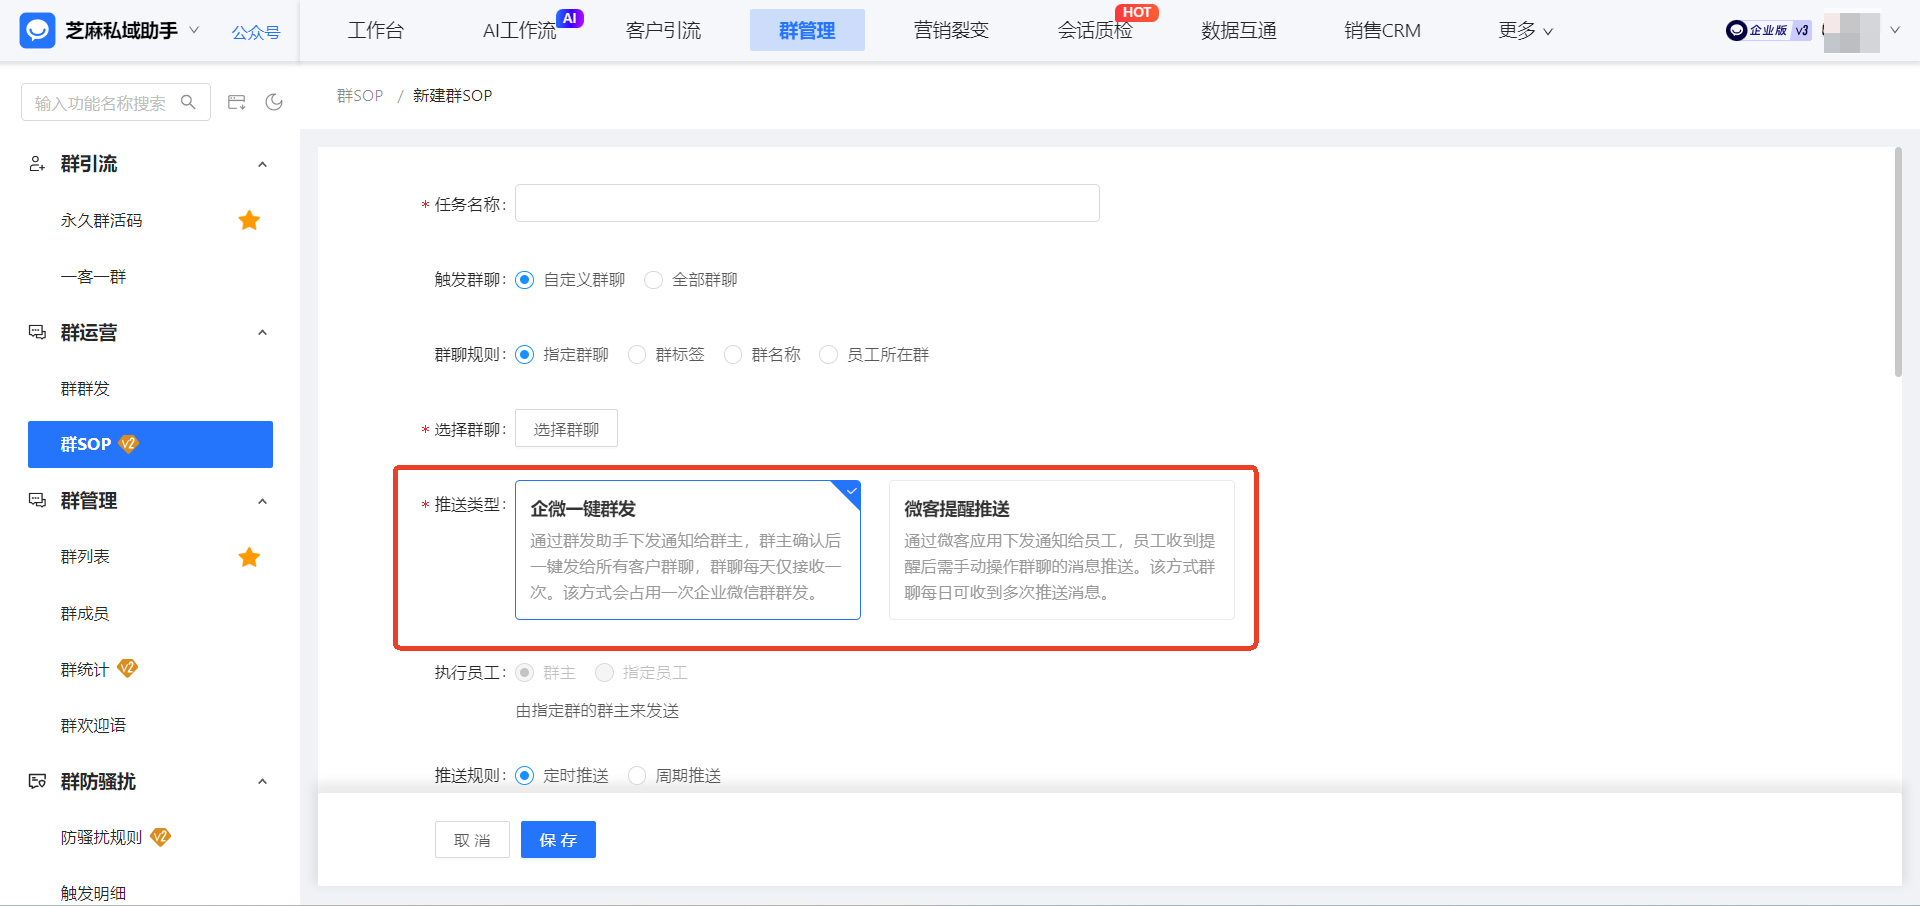This screenshot has height=906, width=1920.
Task: Switch push rule to 周期推送
Action: point(637,774)
